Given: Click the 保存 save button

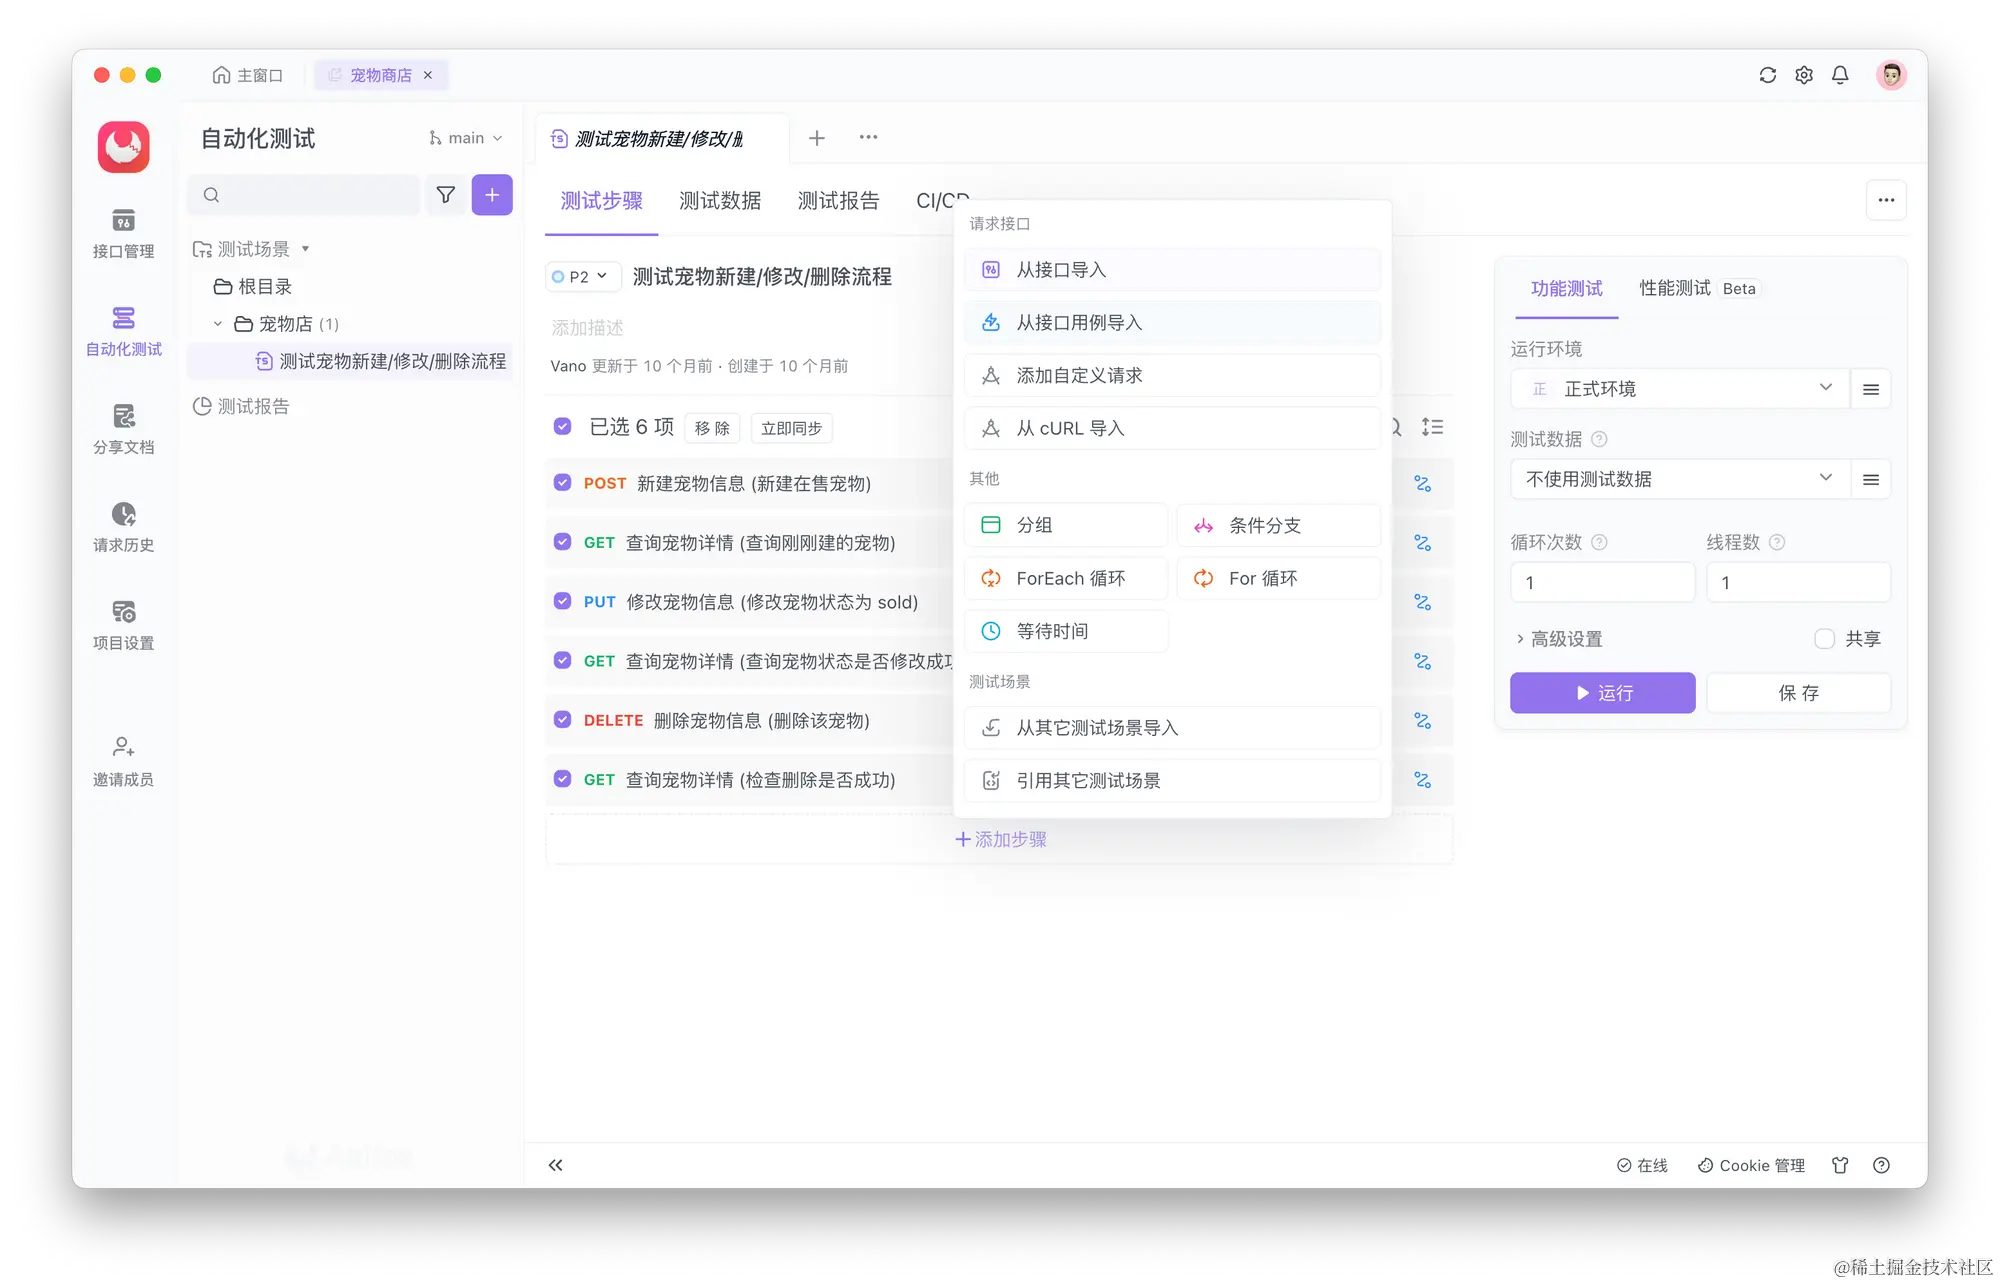Looking at the screenshot, I should pyautogui.click(x=1798, y=693).
